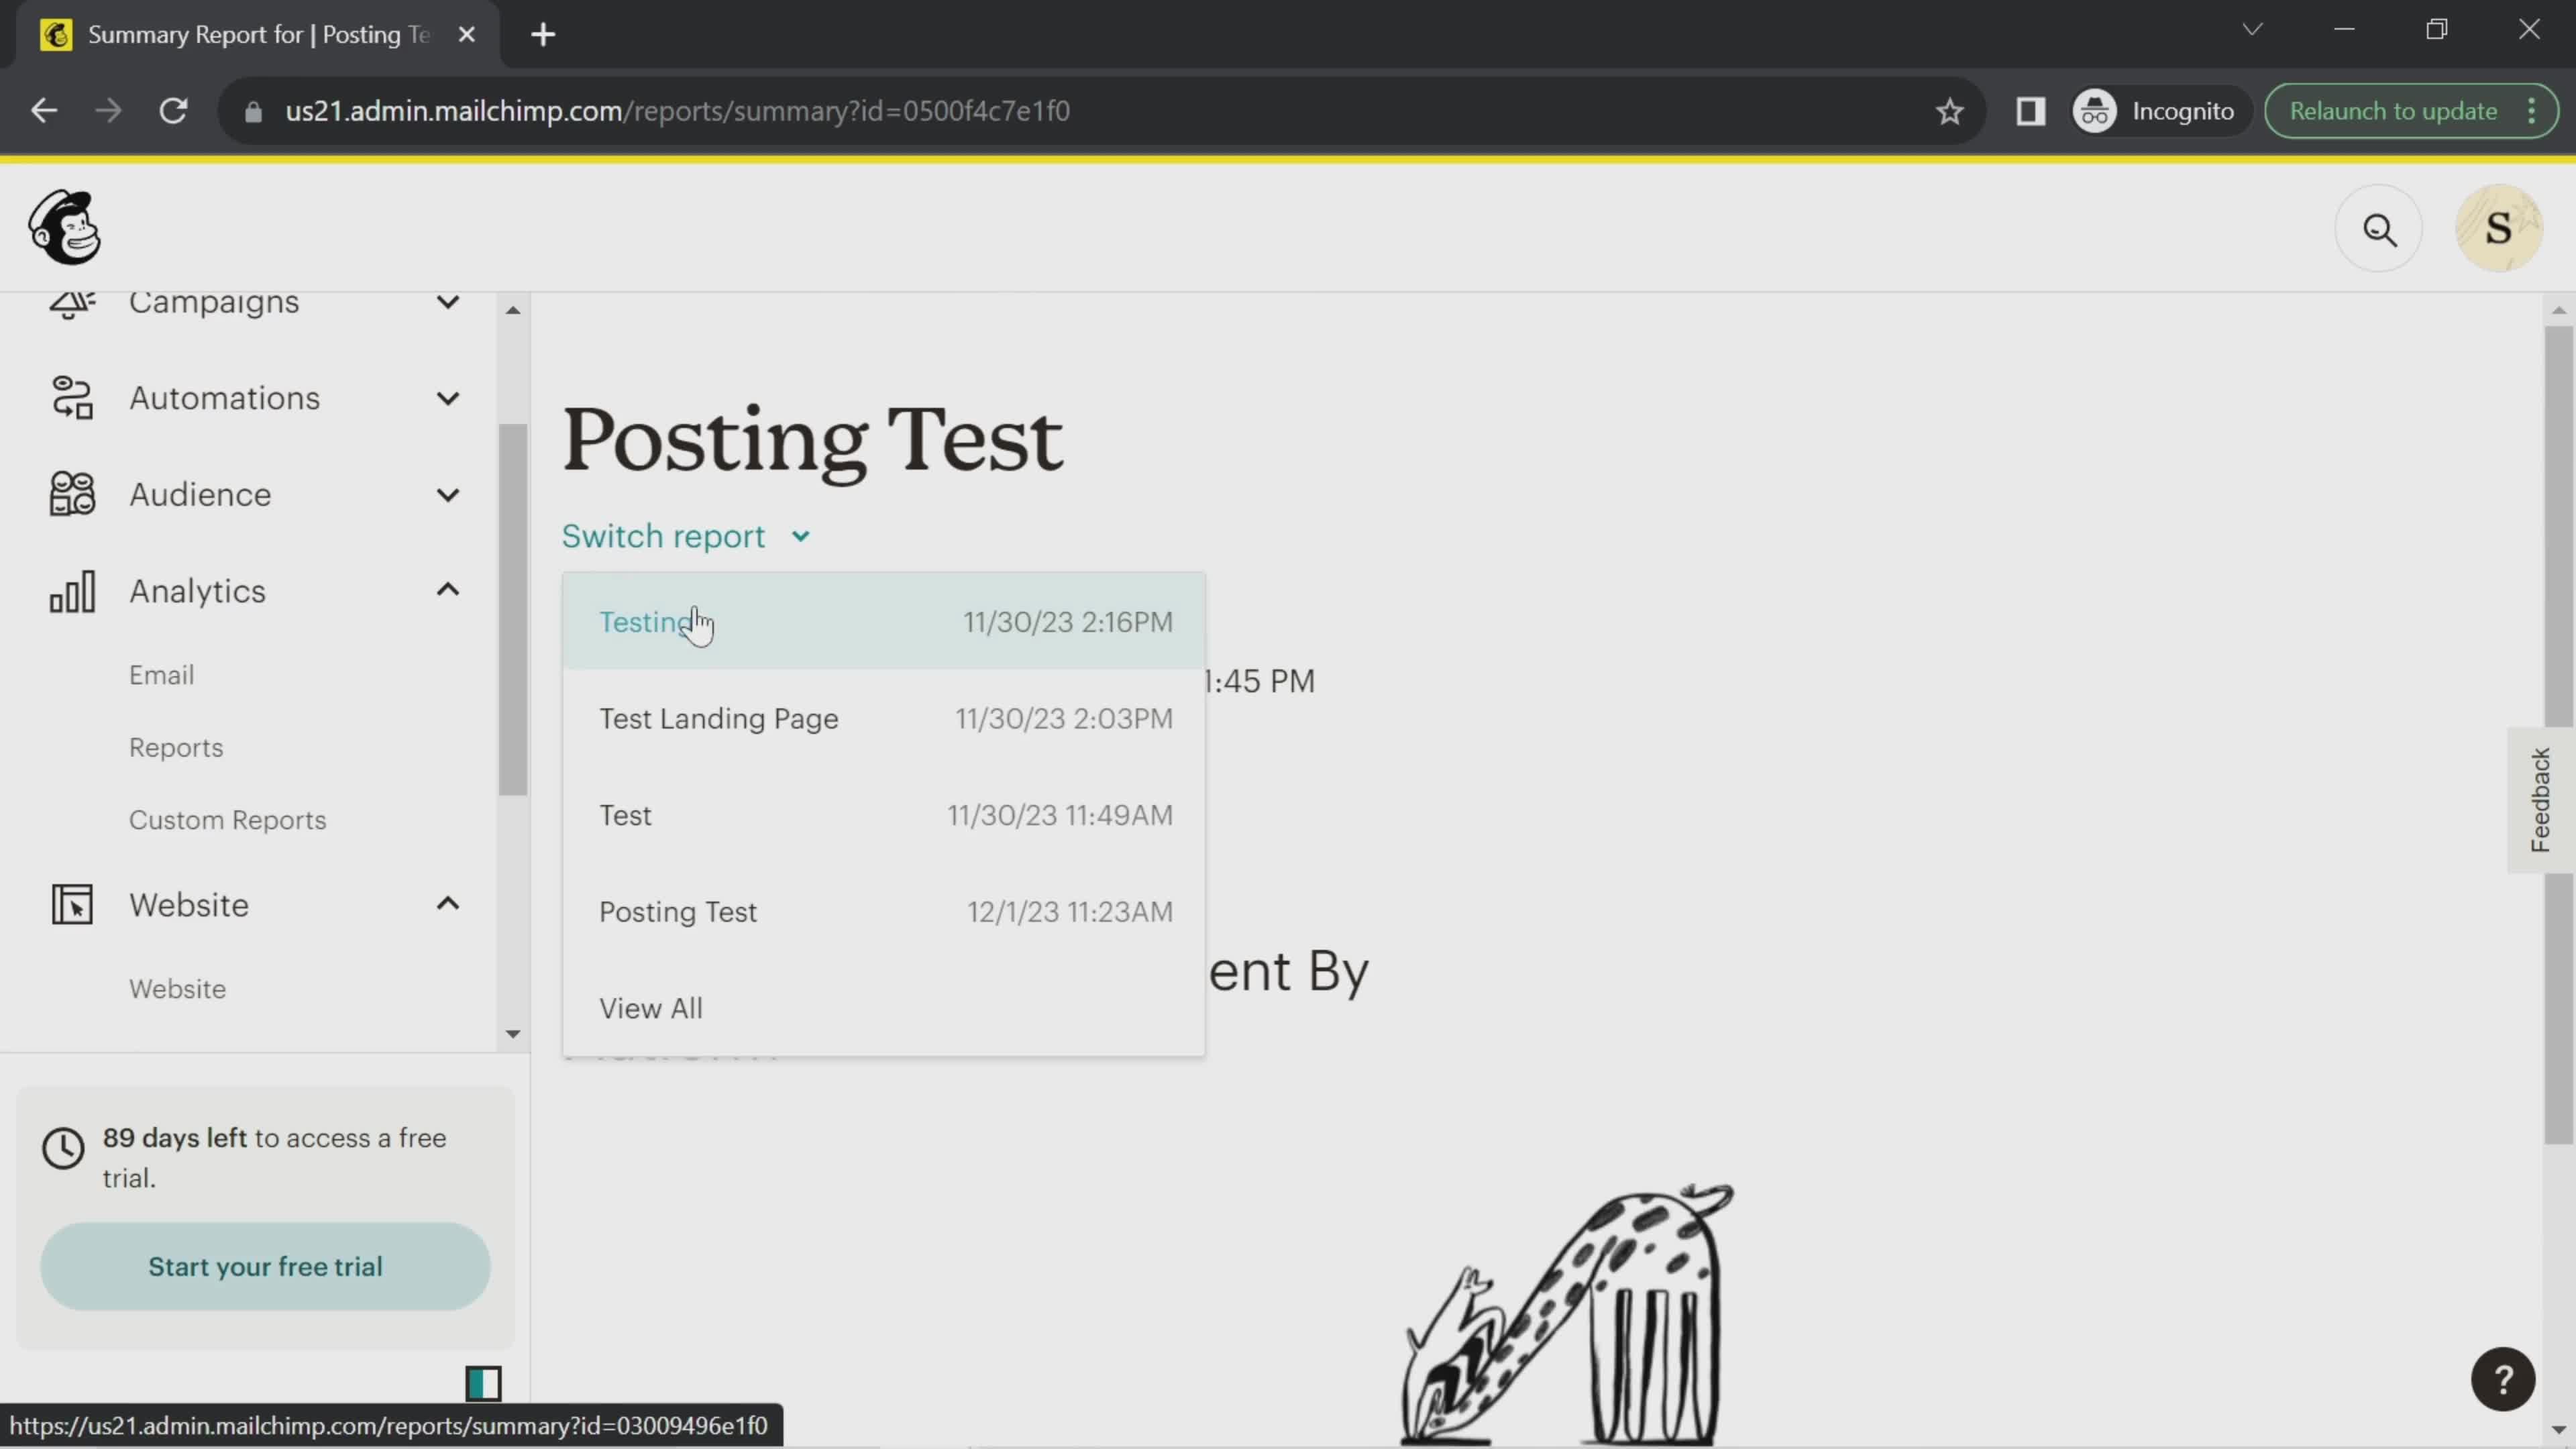Click the Website sidebar icon
This screenshot has height=1449, width=2576.
click(72, 904)
